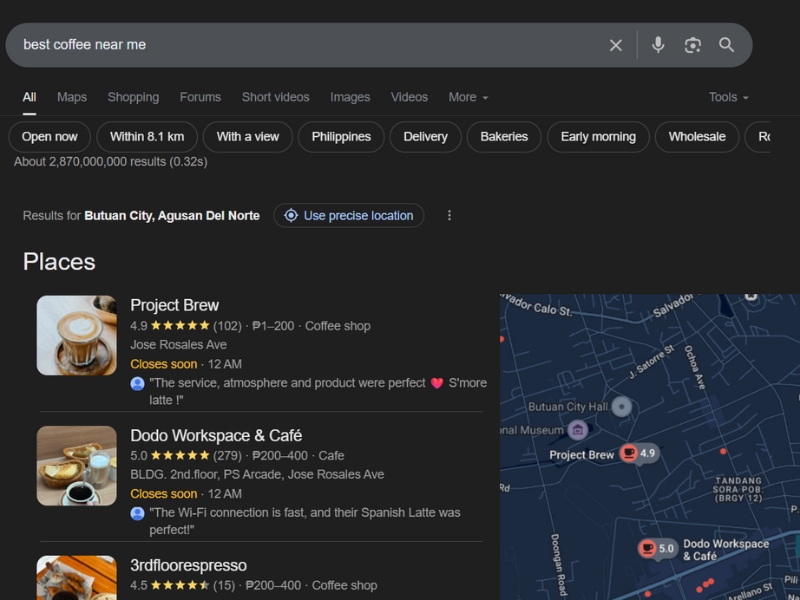Click the crosshair icon on Use precise location

pos(290,215)
